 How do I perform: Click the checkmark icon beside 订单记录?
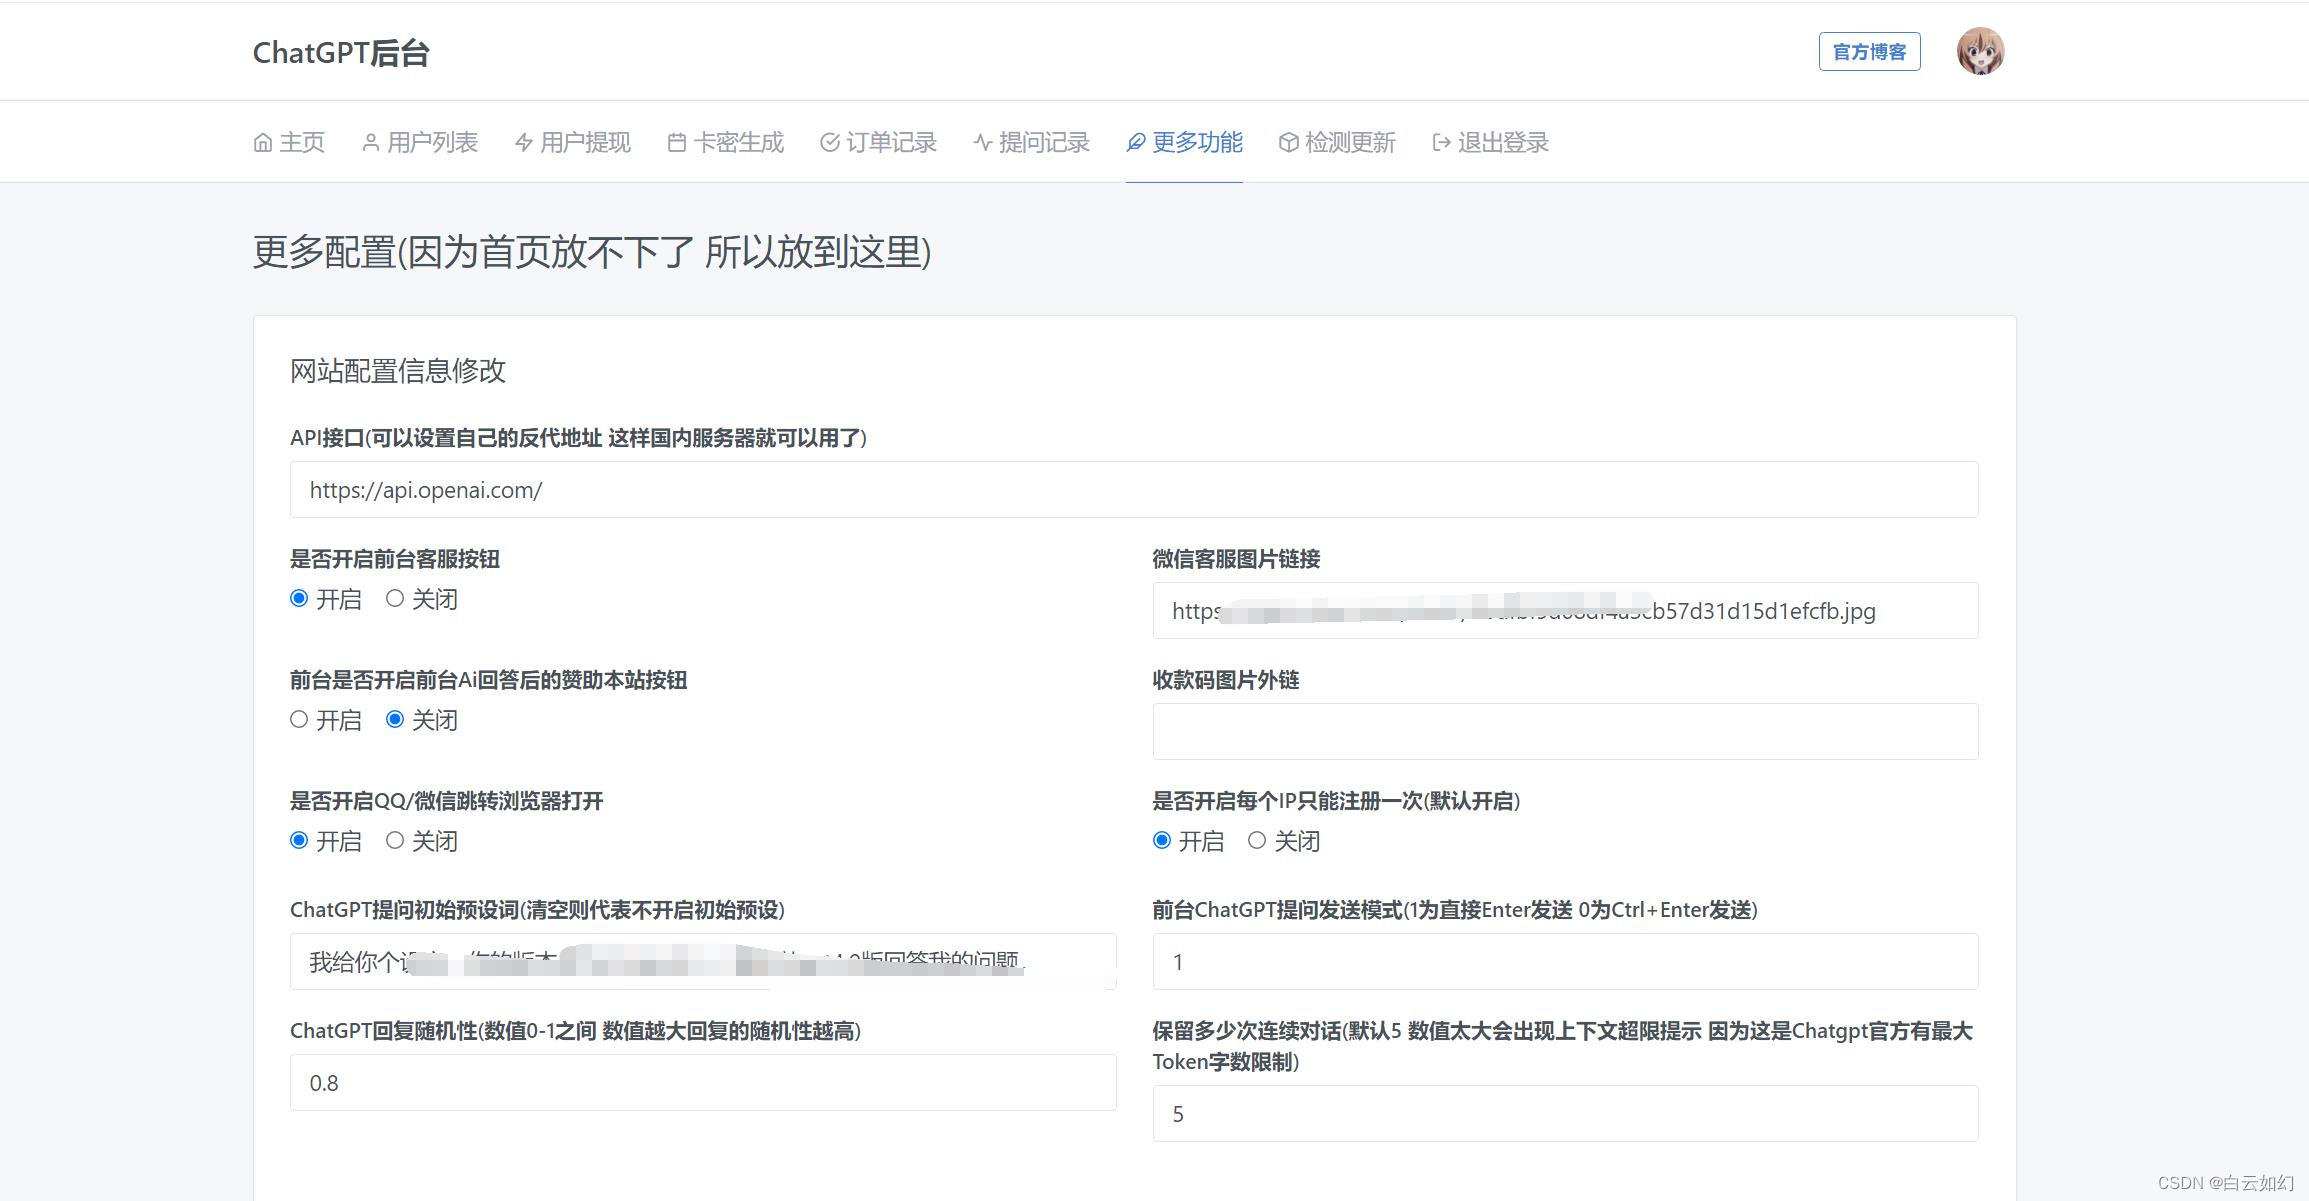830,143
